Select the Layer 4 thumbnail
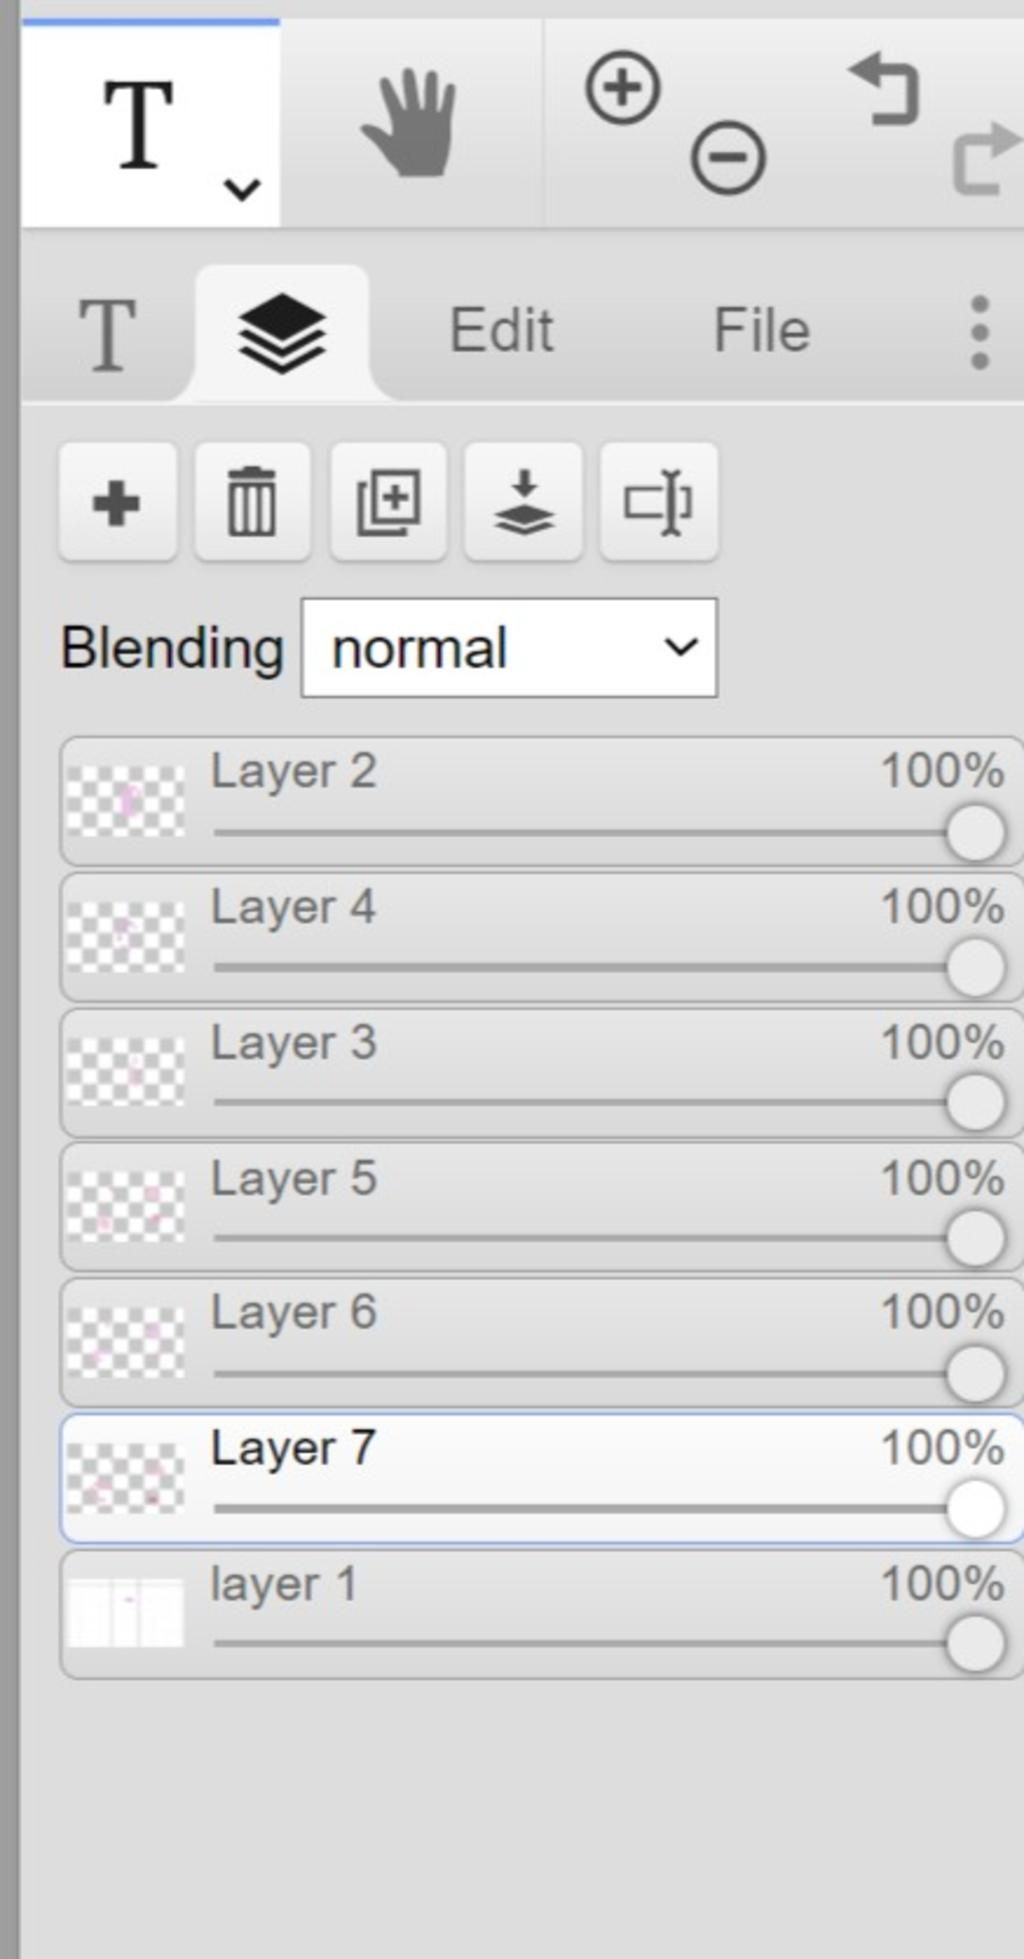 125,937
